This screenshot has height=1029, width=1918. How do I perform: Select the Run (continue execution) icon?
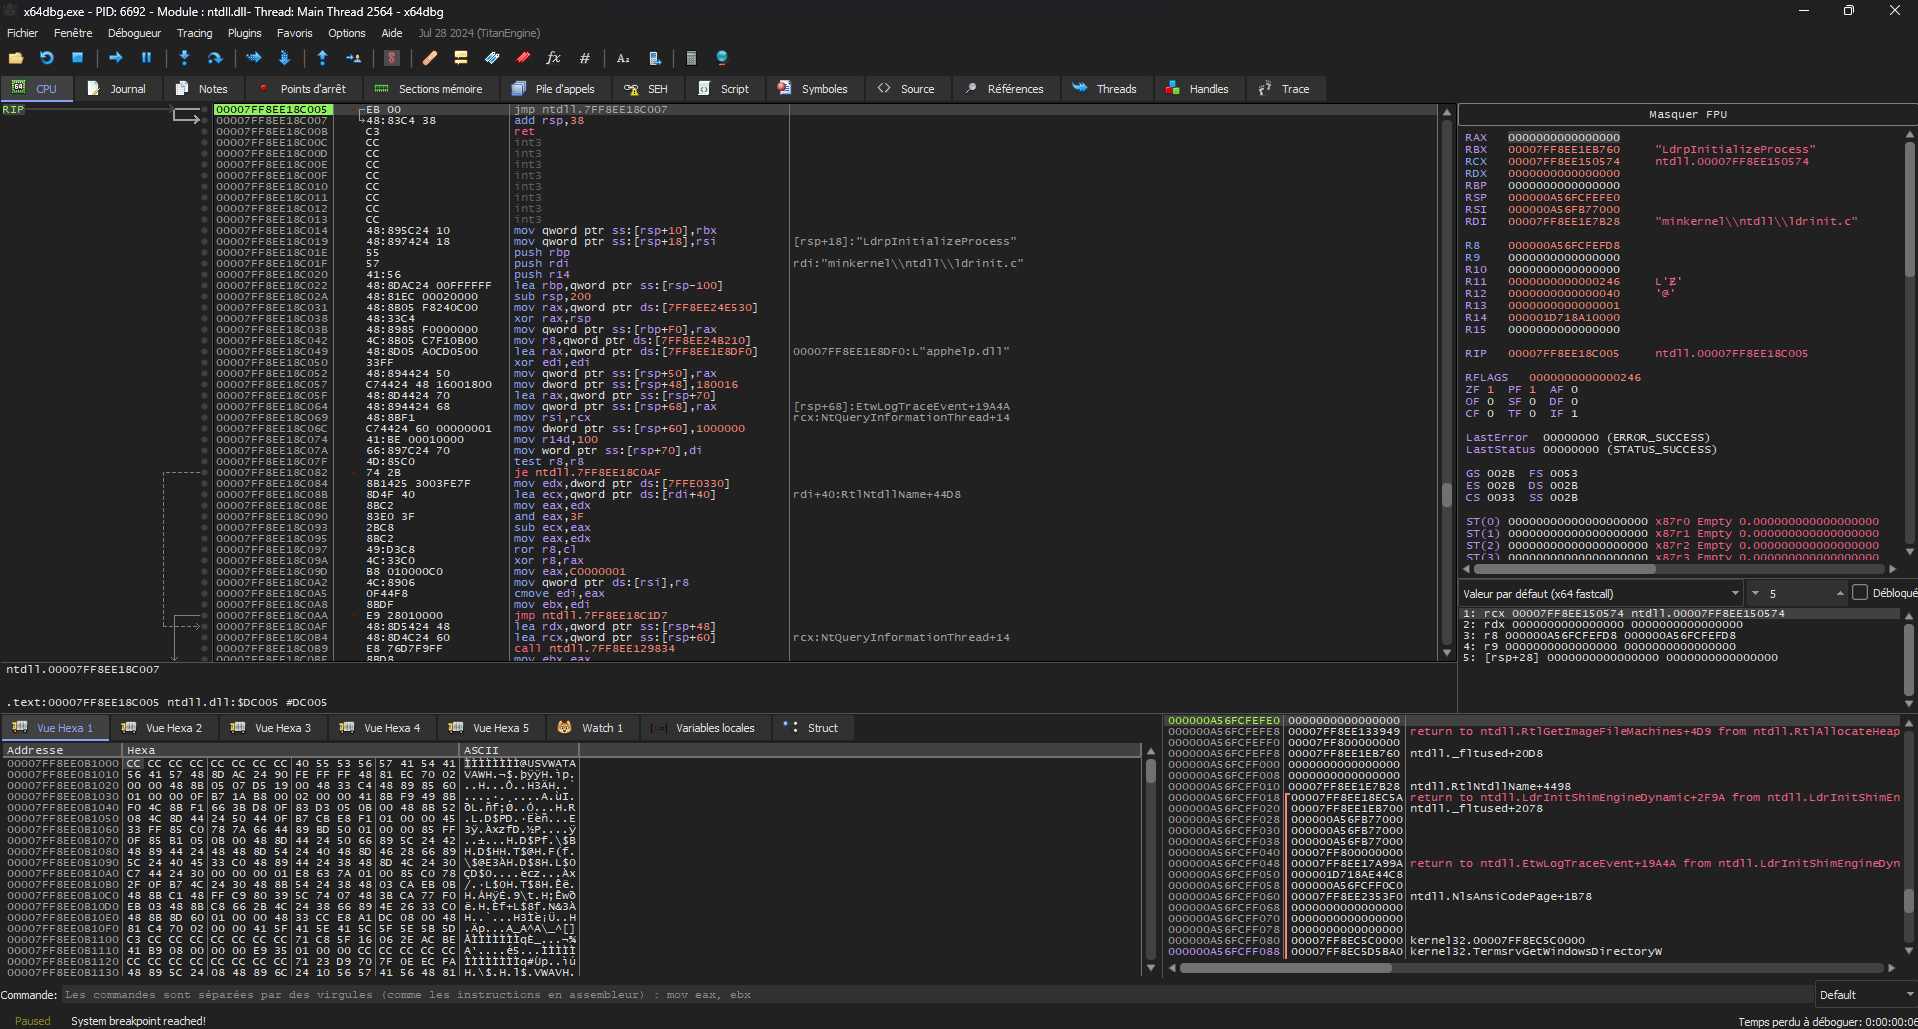coord(116,58)
